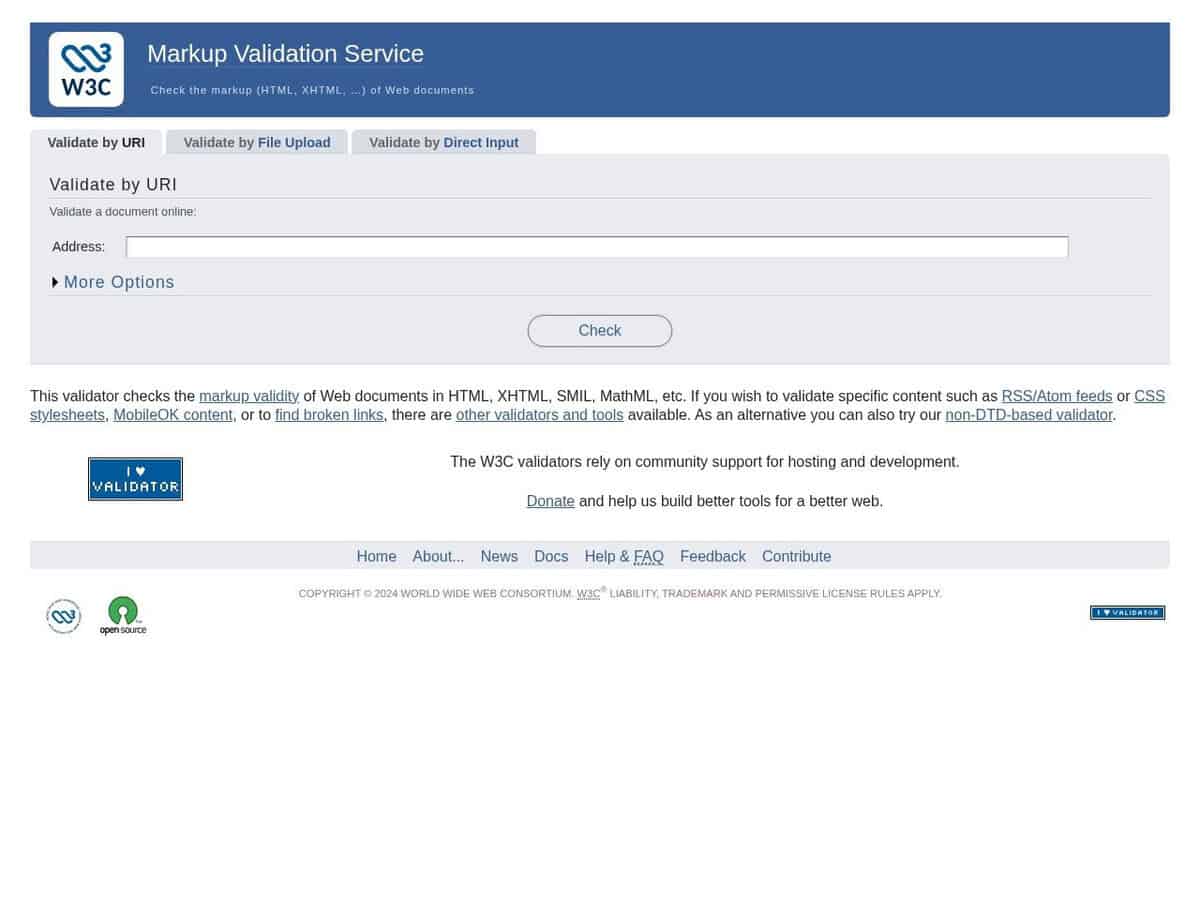Click the 'W3C validators rely on community support' text
Screen dimensions: 1200x900
pyautogui.click(x=705, y=462)
